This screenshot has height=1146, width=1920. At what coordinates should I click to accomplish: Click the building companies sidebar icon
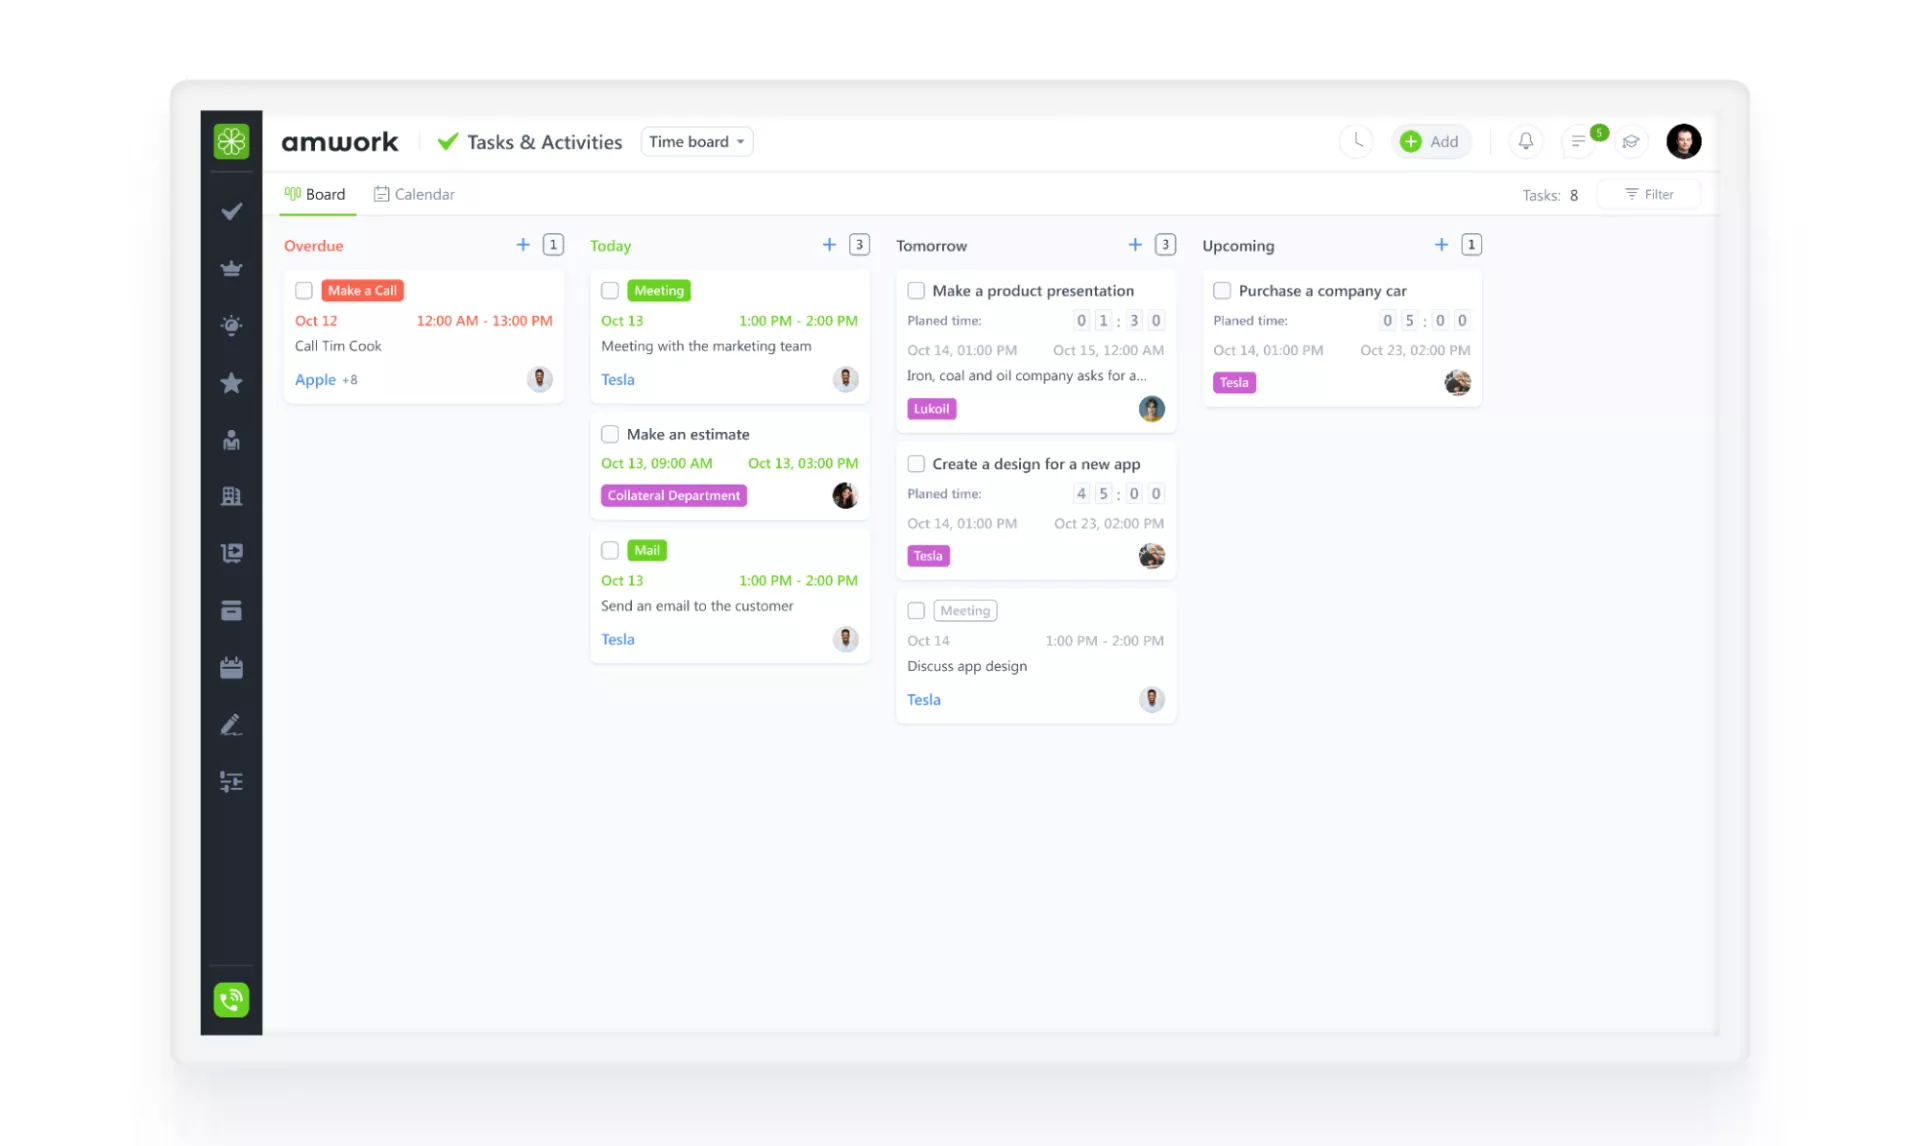(231, 496)
